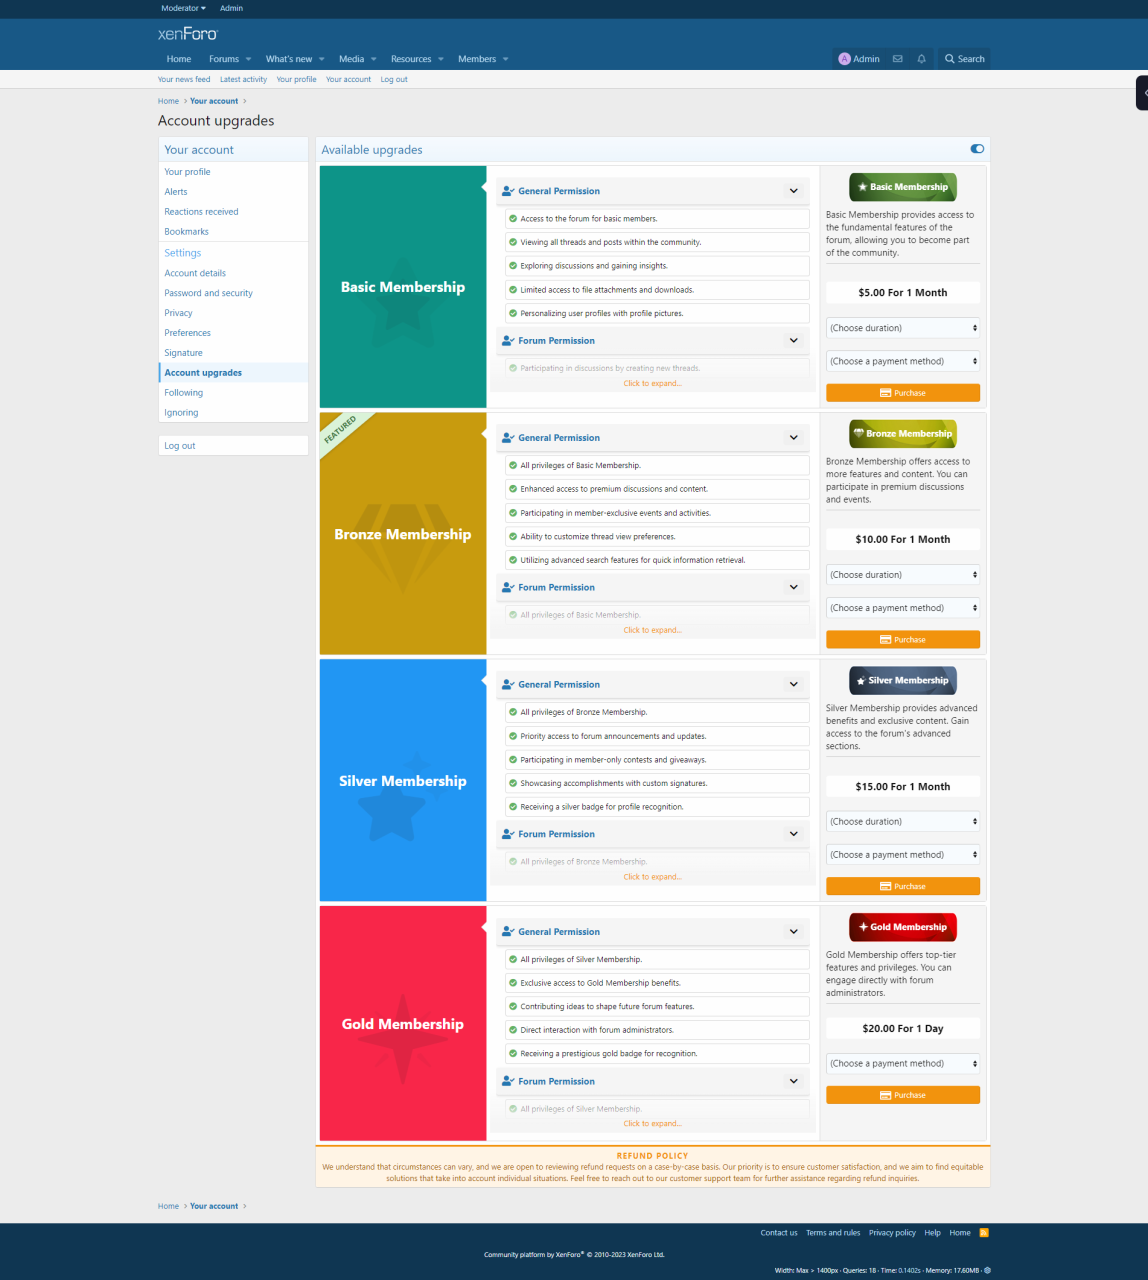Open the Moderator dropdown in top bar
1148x1280 pixels.
tap(183, 8)
